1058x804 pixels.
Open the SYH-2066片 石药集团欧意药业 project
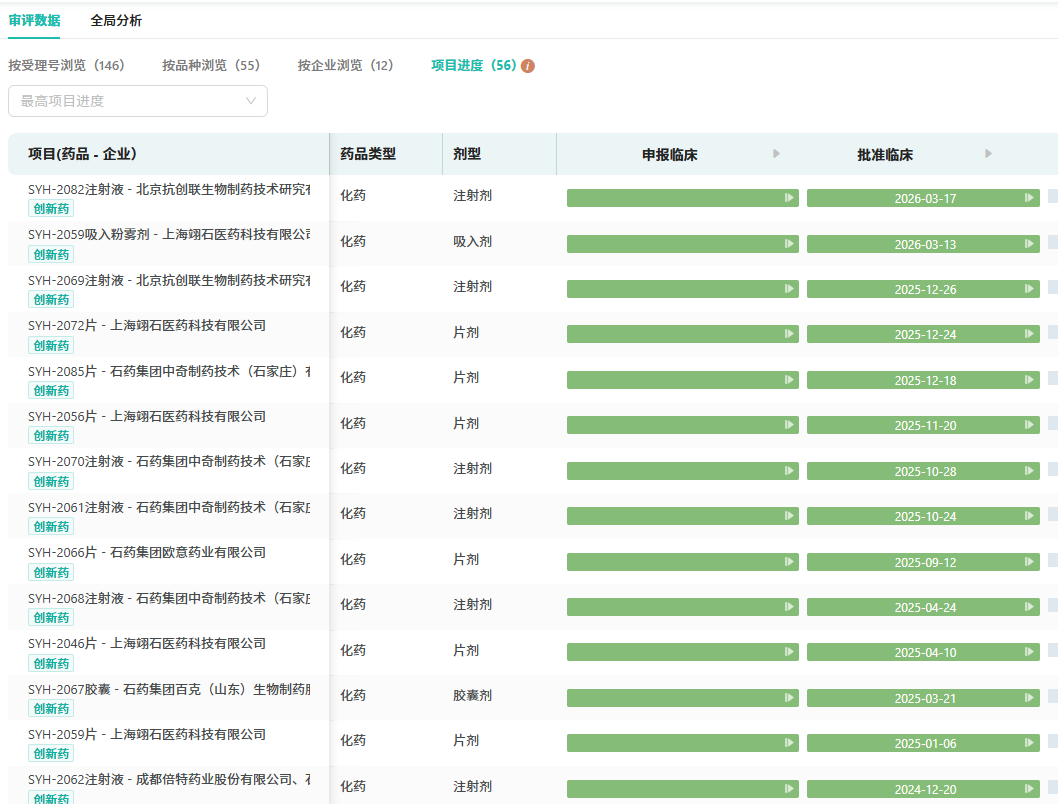pyautogui.click(x=147, y=552)
